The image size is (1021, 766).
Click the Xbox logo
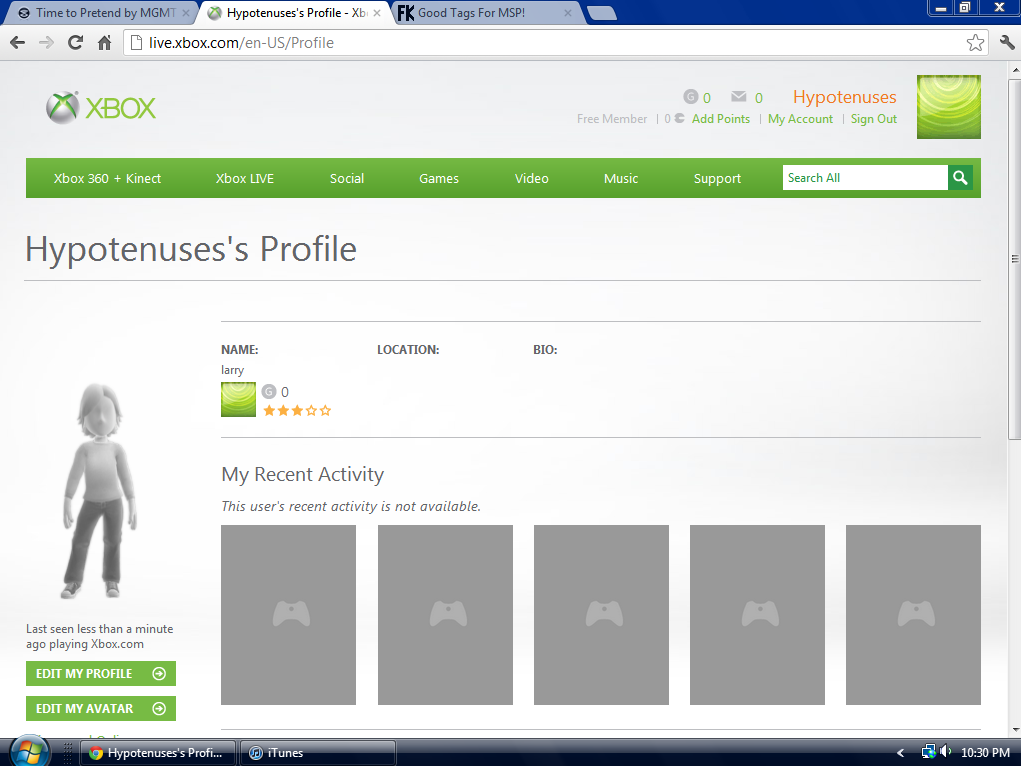pos(101,107)
